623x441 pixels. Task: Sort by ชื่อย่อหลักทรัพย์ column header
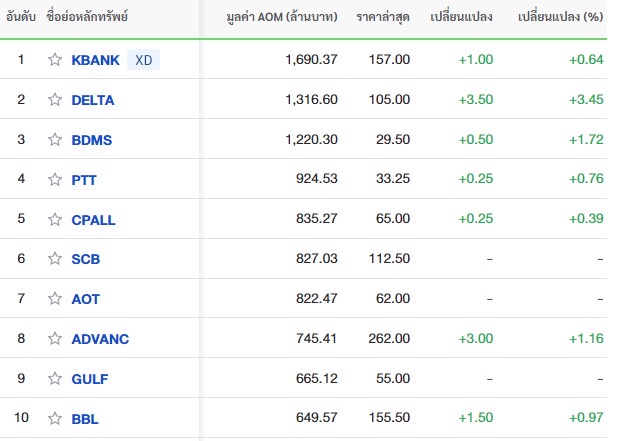tap(87, 16)
